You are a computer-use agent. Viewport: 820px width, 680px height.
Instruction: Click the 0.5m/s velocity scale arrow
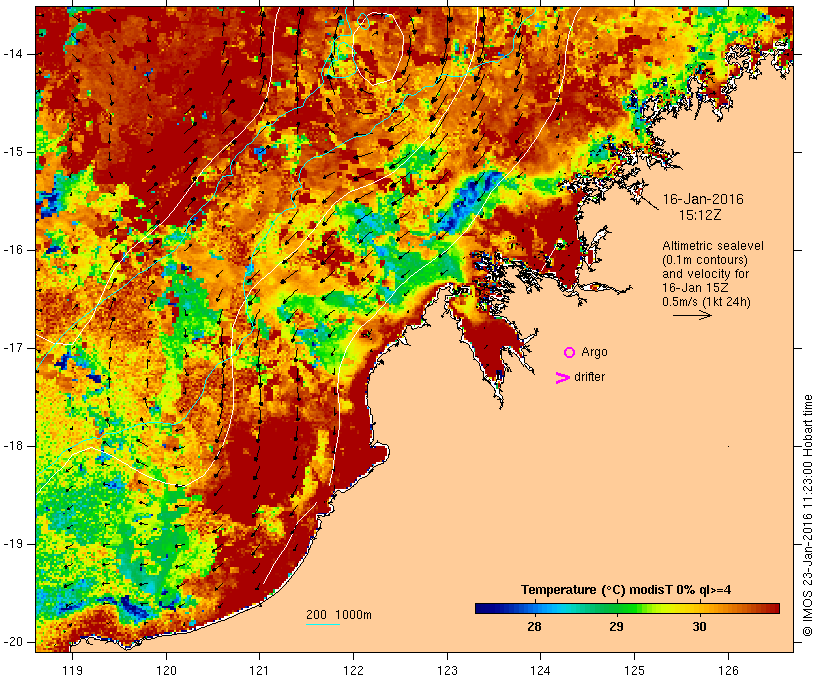coord(692,315)
